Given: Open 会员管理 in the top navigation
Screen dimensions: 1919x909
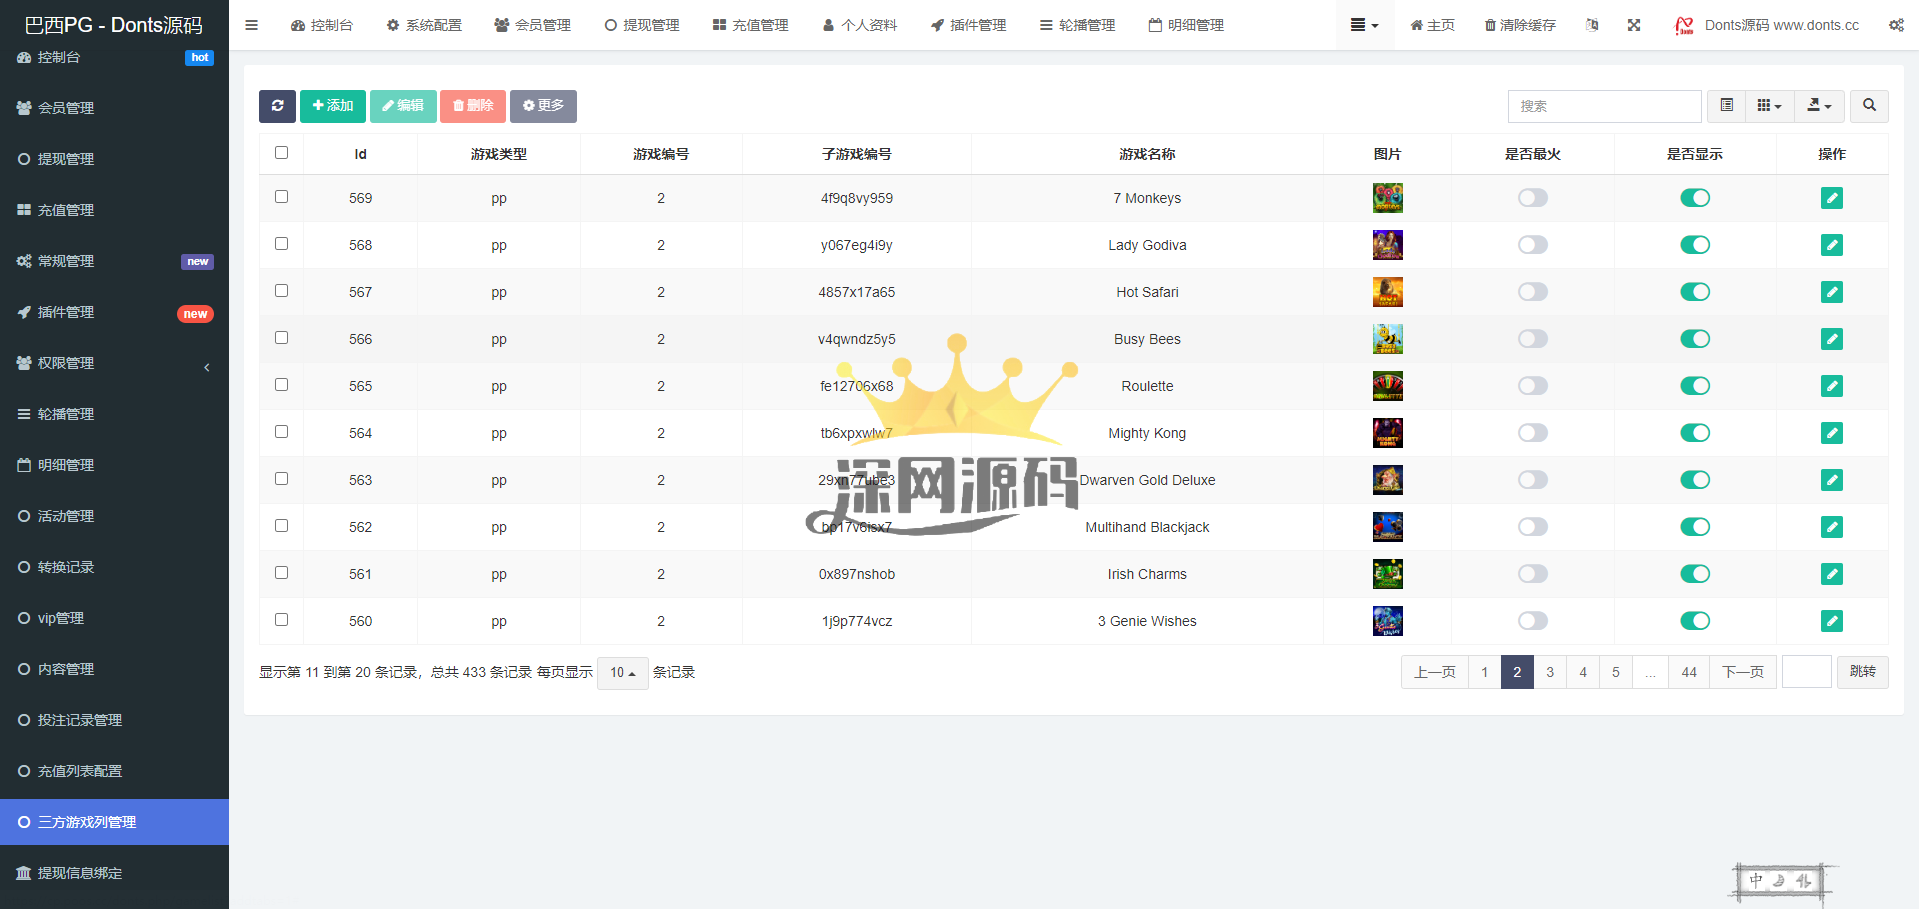Looking at the screenshot, I should click(532, 25).
